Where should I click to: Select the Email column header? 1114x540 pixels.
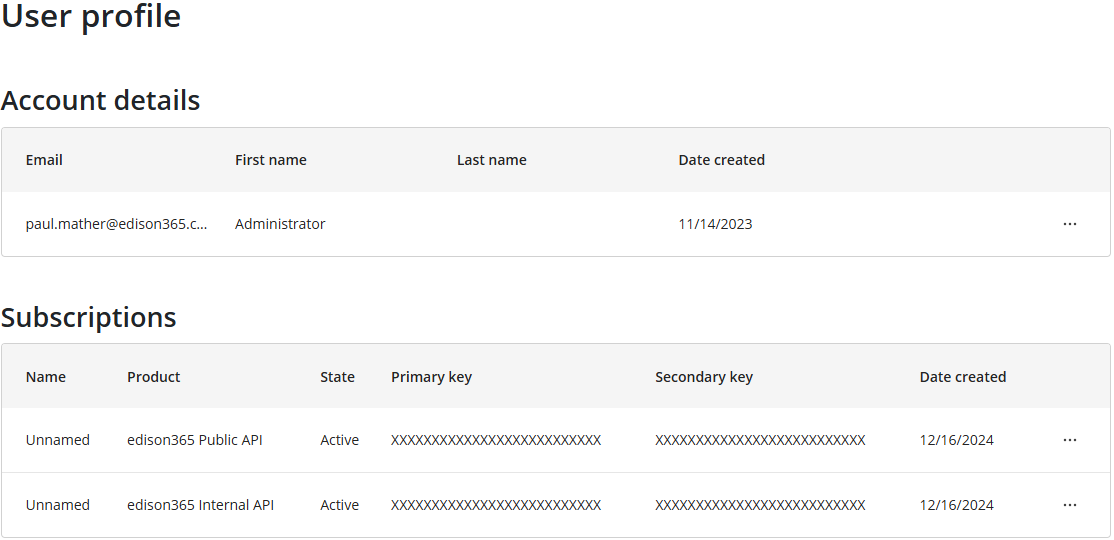point(44,160)
